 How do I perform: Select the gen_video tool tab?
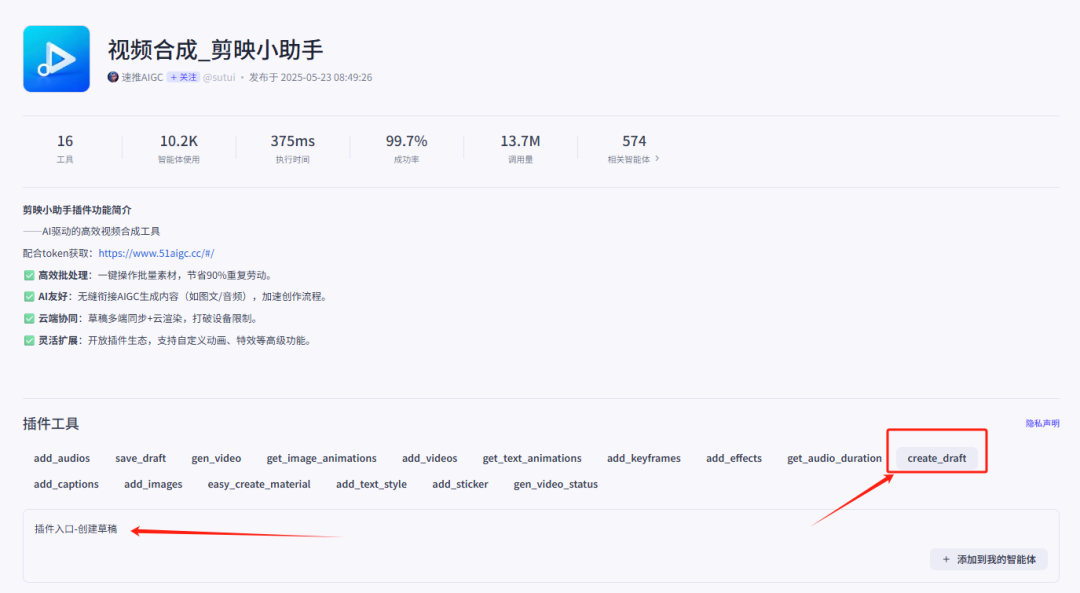(216, 458)
